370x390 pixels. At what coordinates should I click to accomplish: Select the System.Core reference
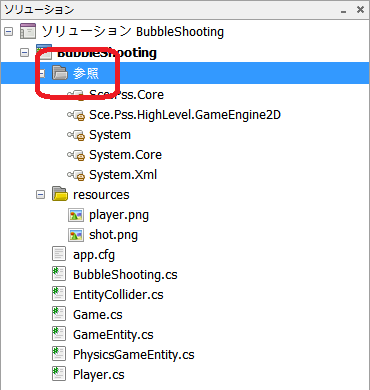point(125,155)
